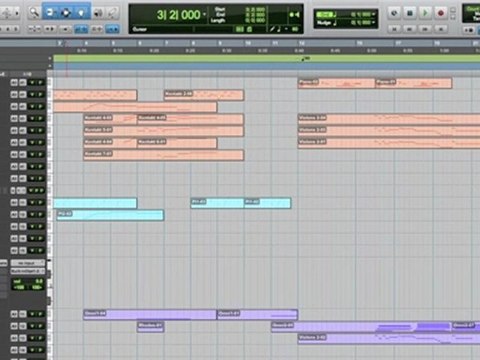Open the output path selector on the expanded track
Screen dimensions: 480x360
pyautogui.click(x=27, y=271)
